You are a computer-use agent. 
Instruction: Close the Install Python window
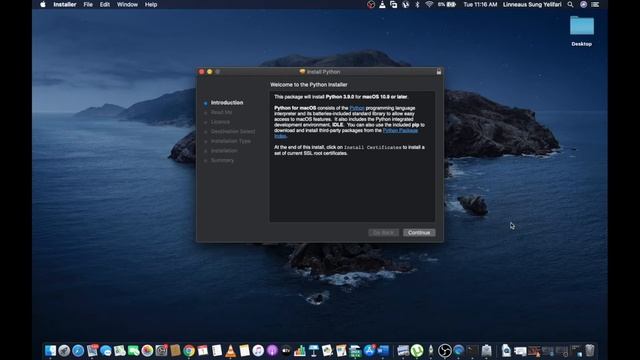pos(202,71)
